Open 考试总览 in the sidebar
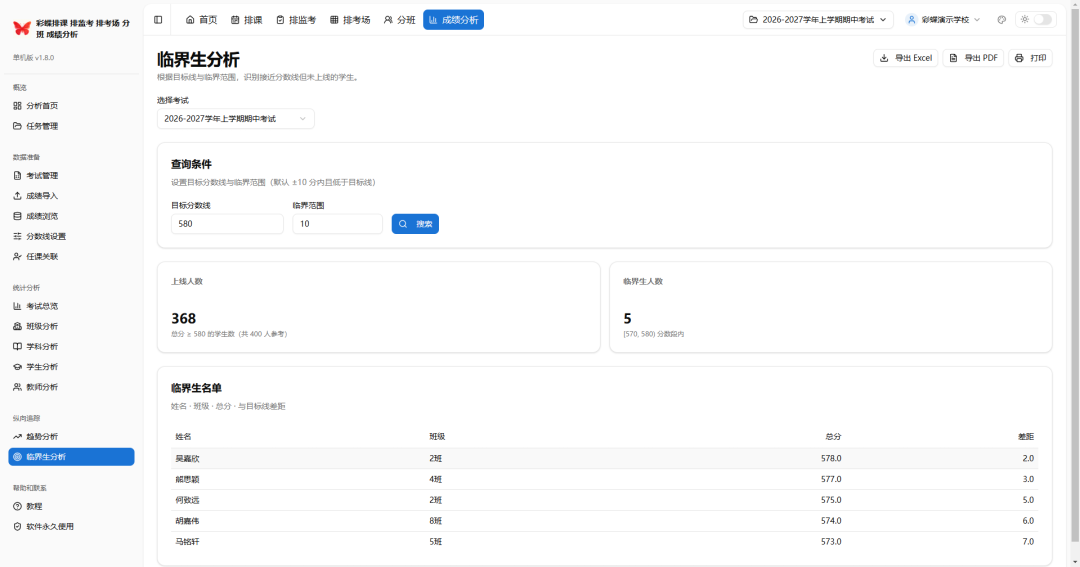 [72, 306]
